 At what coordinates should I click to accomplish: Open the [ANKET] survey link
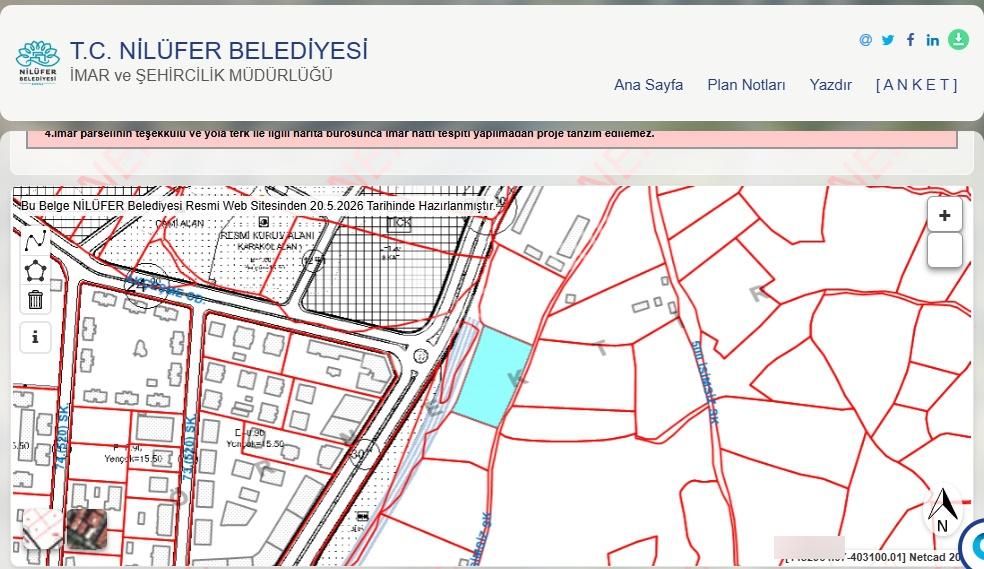916,85
